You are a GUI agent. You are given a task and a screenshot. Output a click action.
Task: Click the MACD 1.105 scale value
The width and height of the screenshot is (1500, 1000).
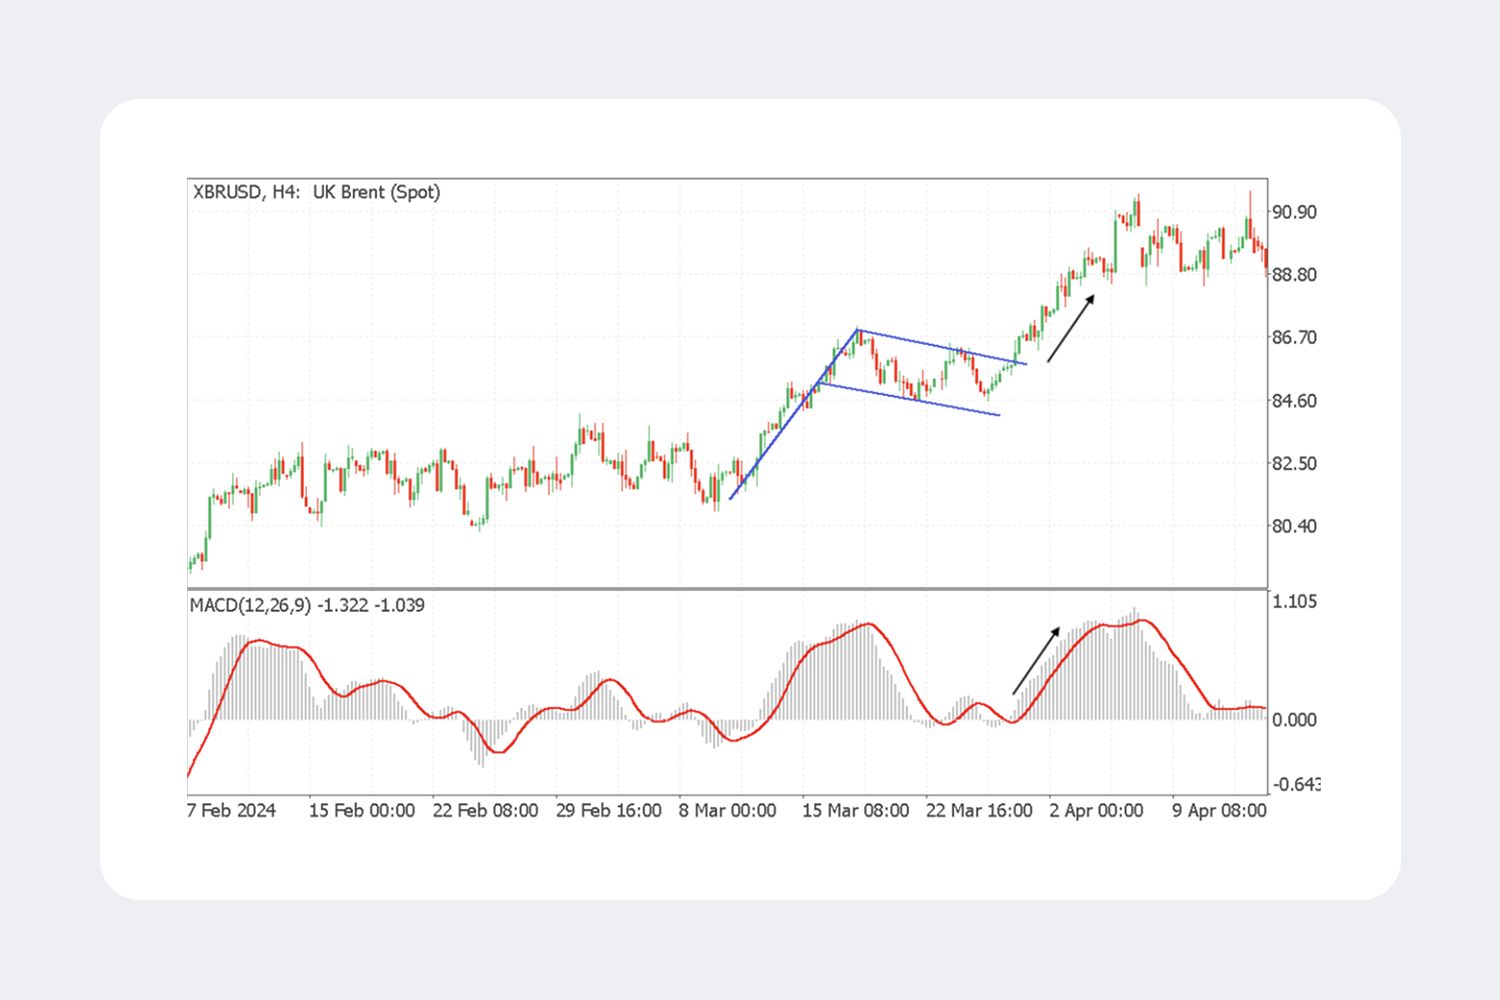pos(1294,601)
